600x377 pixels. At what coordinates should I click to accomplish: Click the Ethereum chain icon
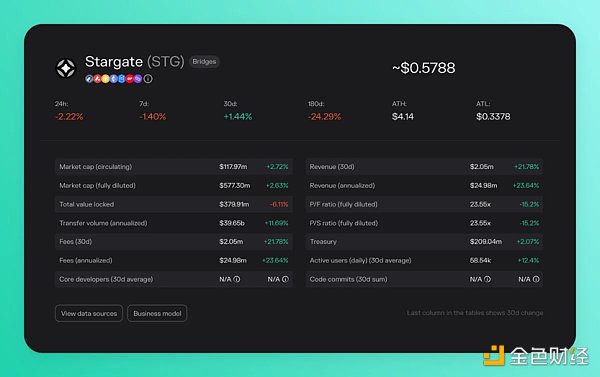click(114, 79)
